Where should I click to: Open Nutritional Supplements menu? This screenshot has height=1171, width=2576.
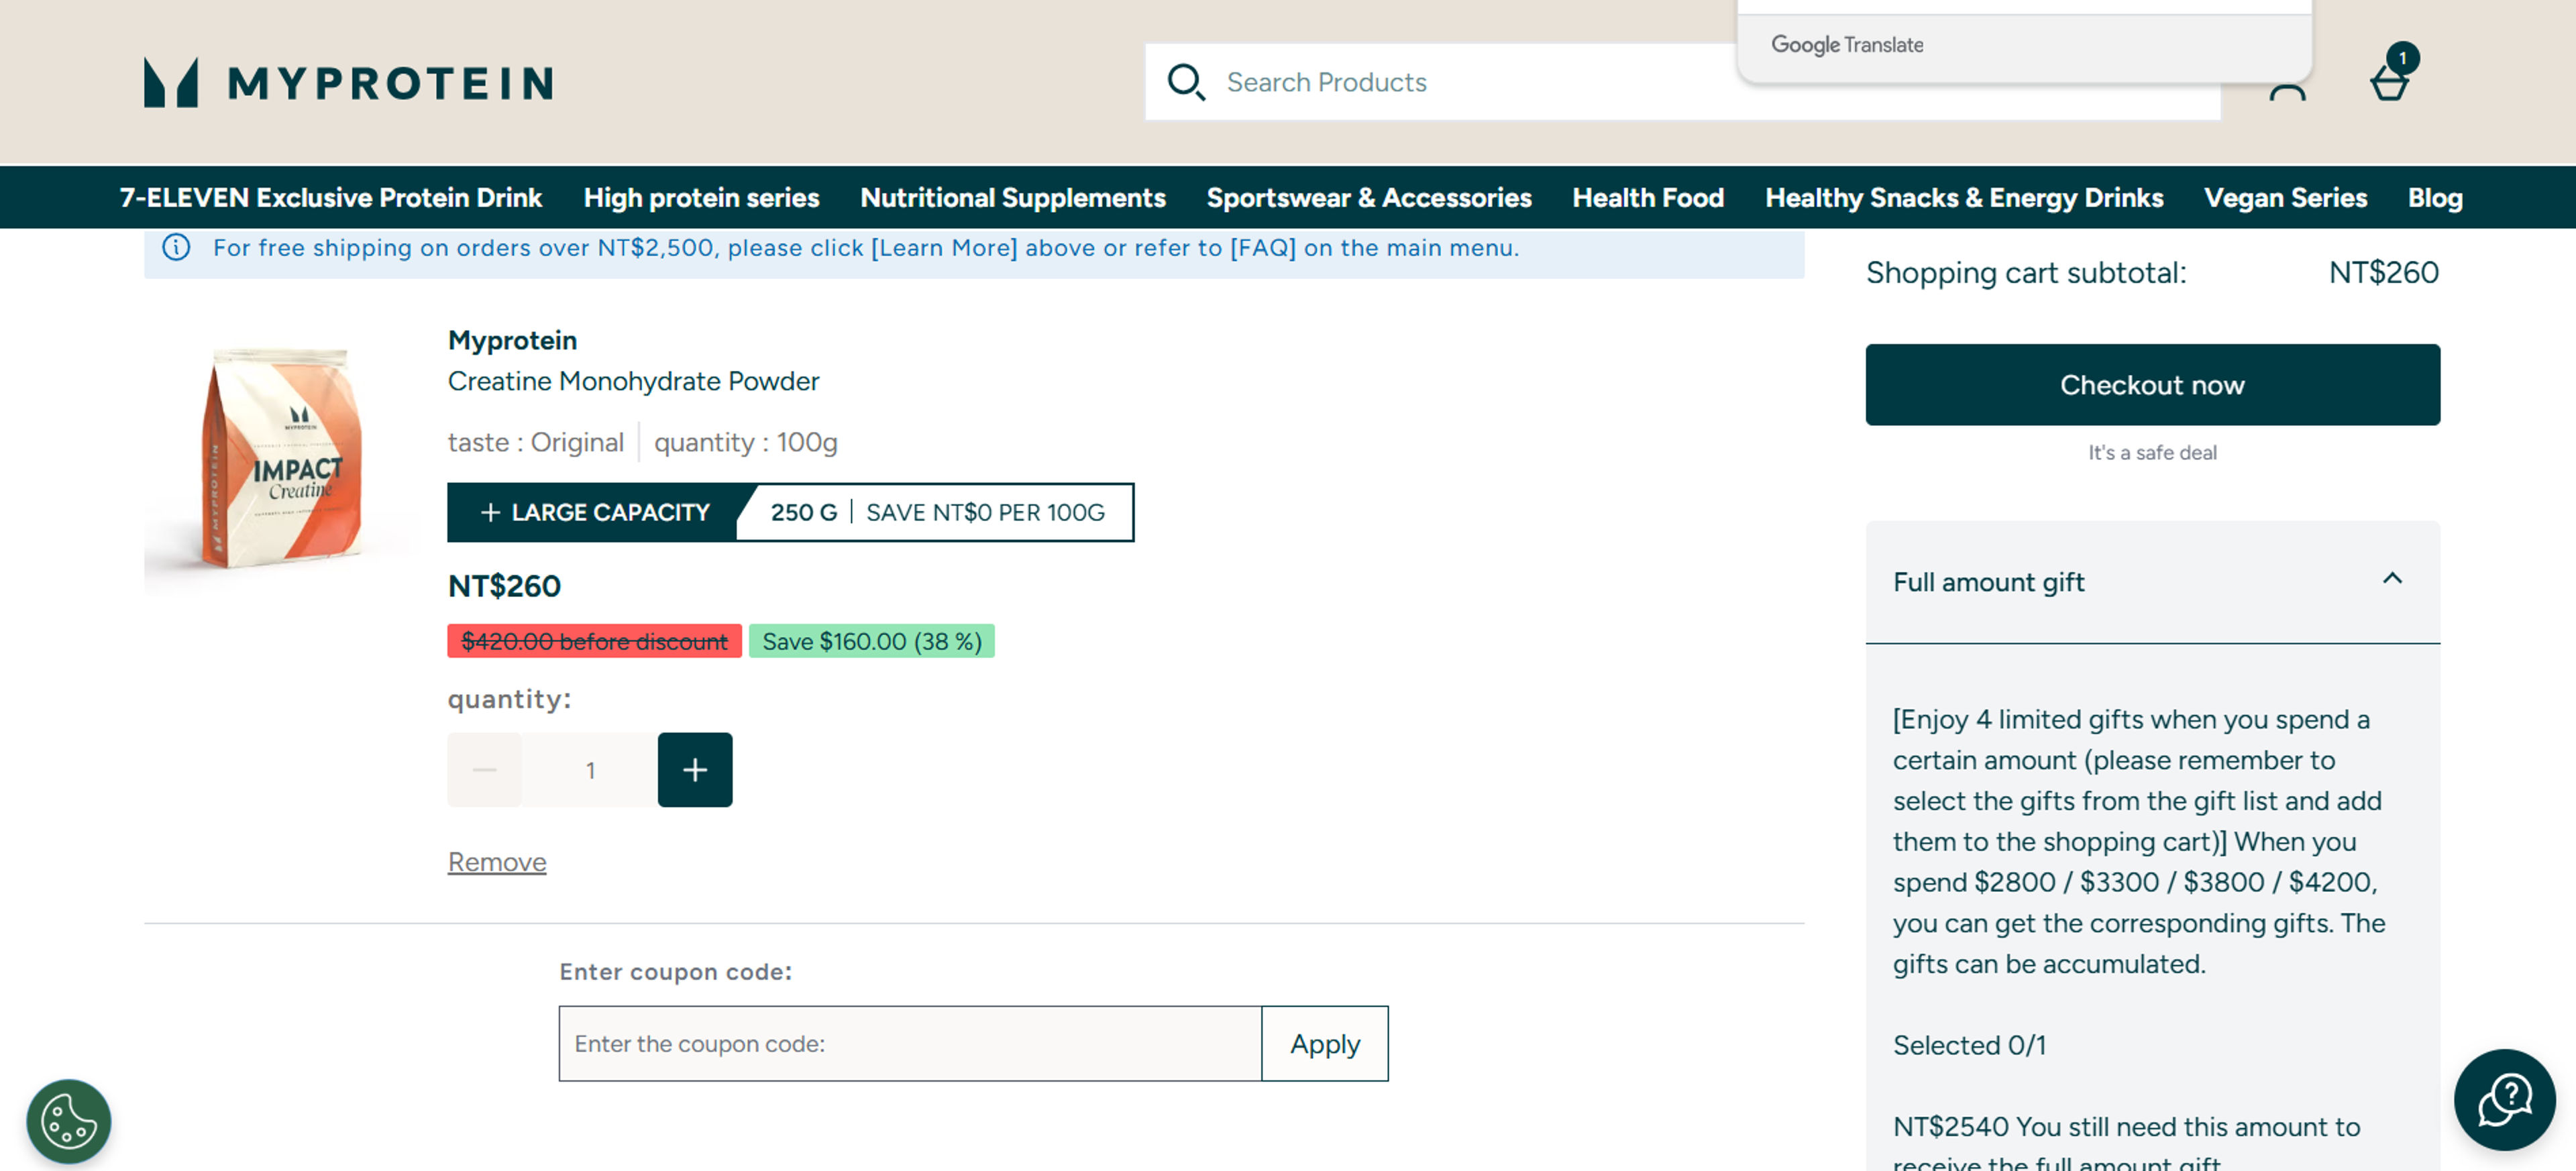click(1012, 198)
